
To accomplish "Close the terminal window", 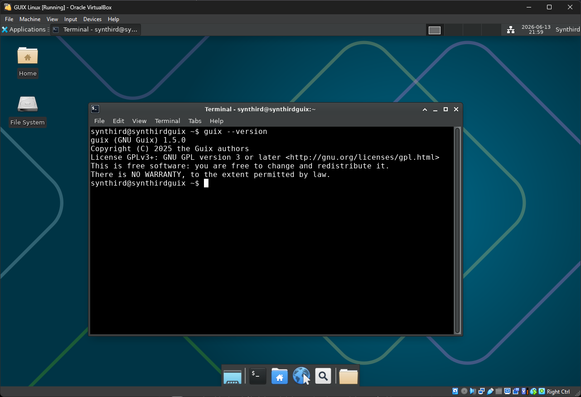I will coord(456,109).
